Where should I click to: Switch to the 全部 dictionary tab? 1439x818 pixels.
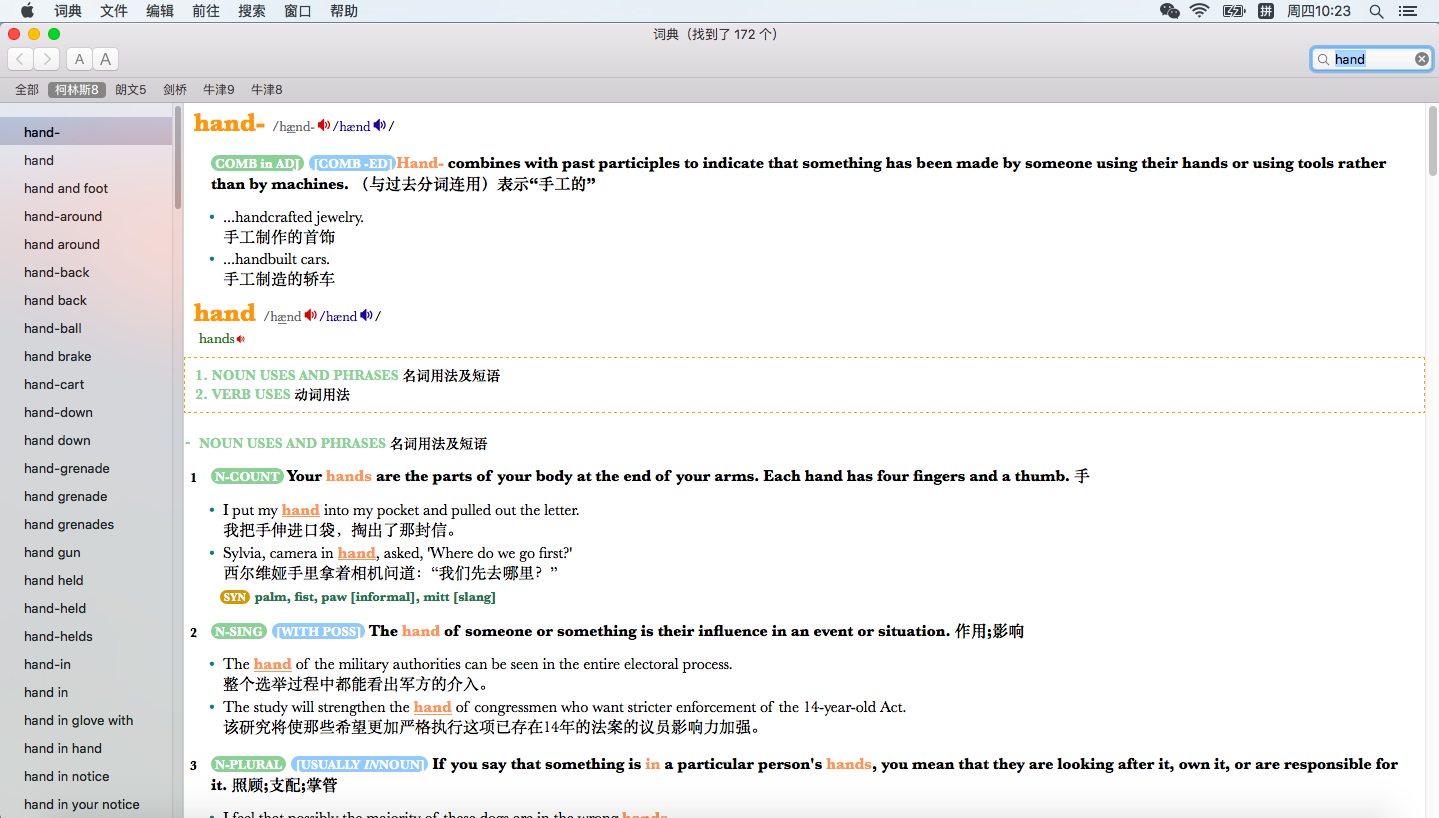[x=27, y=90]
